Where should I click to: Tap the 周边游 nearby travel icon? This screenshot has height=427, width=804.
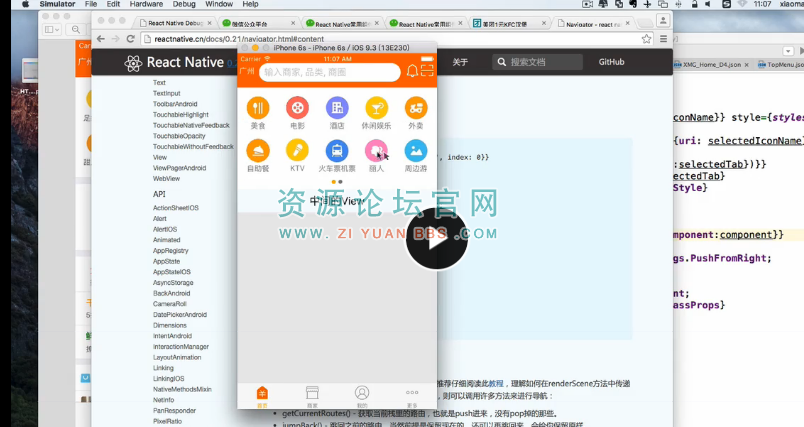[416, 151]
